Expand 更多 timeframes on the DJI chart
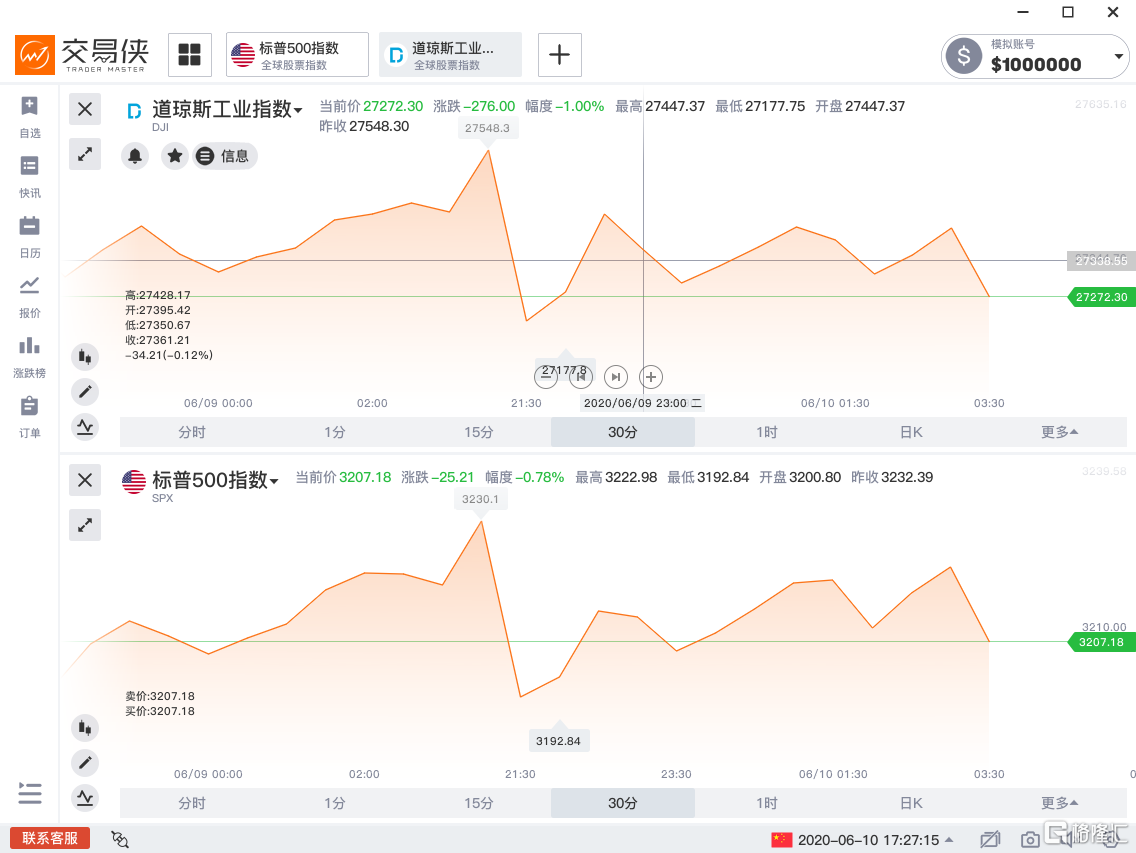Image resolution: width=1136 pixels, height=853 pixels. click(x=1059, y=432)
